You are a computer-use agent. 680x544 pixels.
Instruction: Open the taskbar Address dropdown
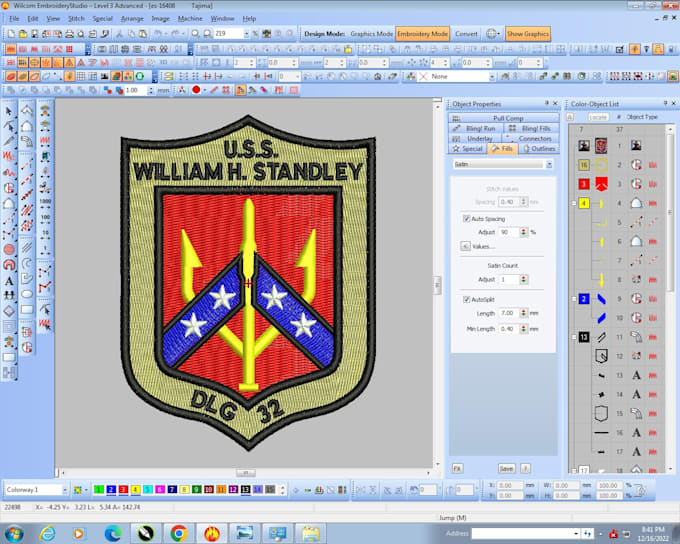576,534
